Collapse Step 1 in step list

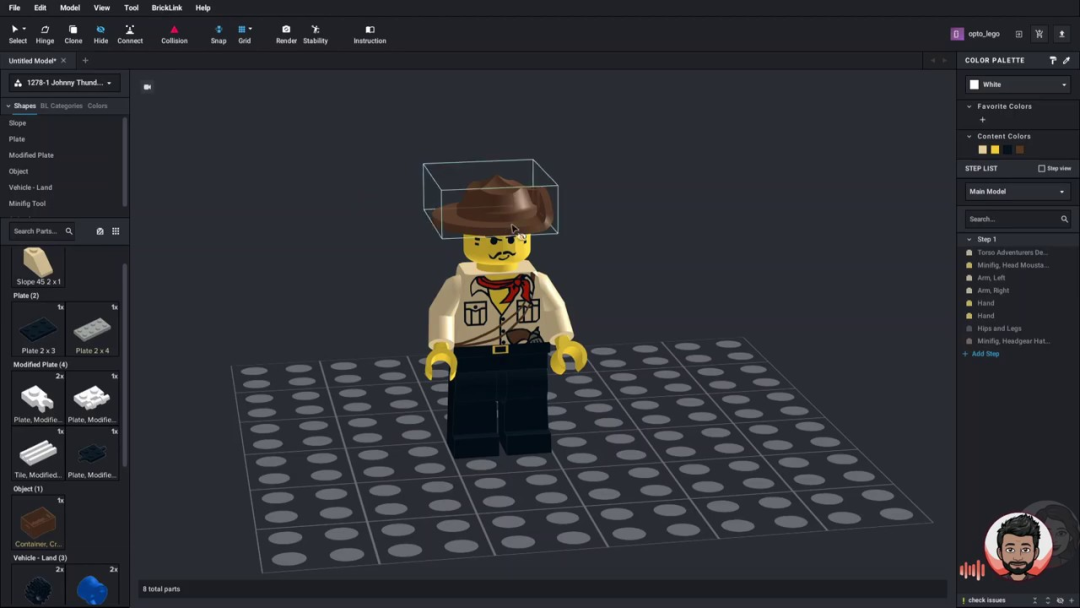pos(969,240)
